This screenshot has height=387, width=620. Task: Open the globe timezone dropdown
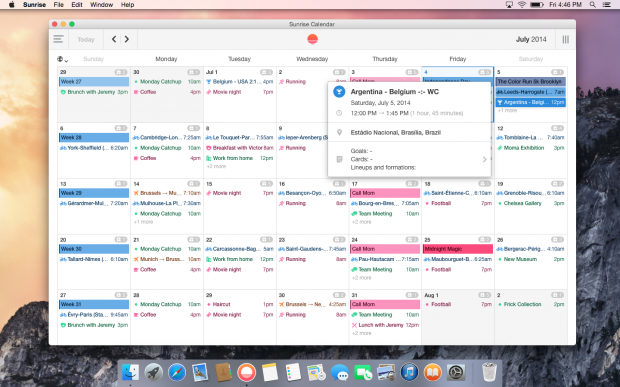62,59
